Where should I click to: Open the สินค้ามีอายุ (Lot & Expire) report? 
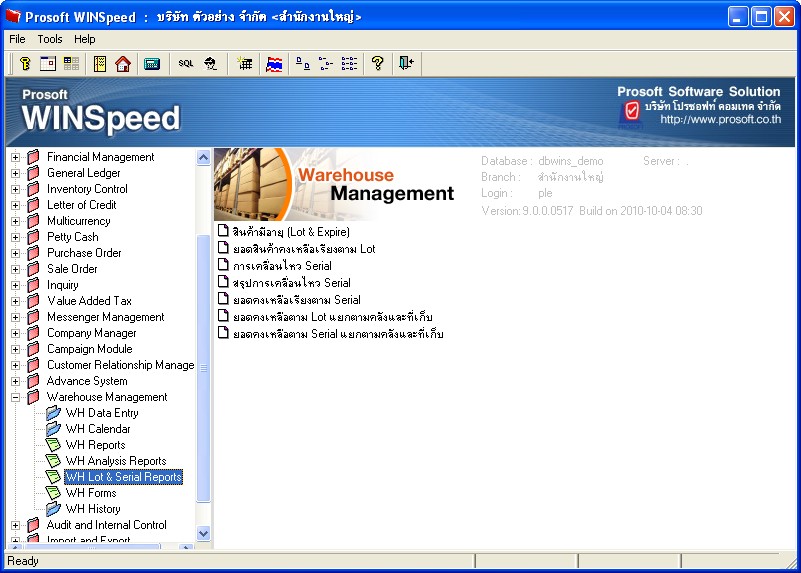coord(291,232)
